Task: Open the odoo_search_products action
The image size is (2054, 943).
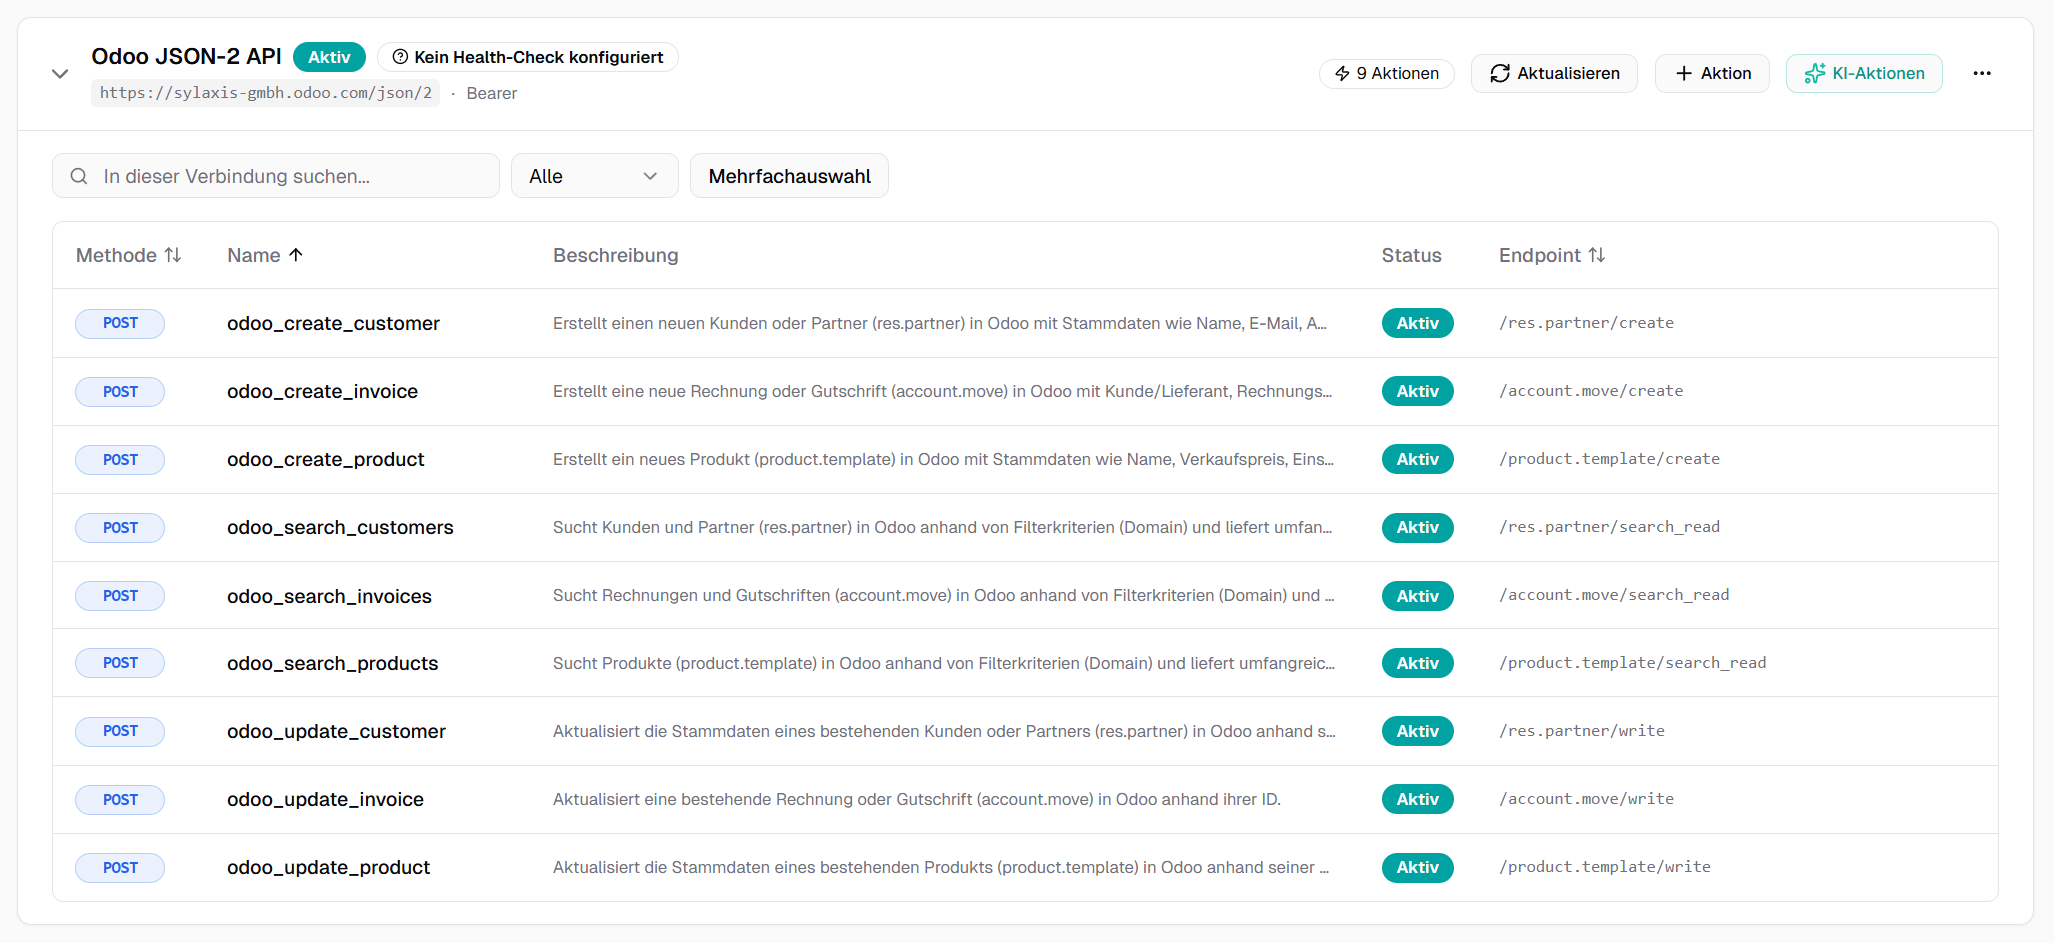Action: click(332, 663)
